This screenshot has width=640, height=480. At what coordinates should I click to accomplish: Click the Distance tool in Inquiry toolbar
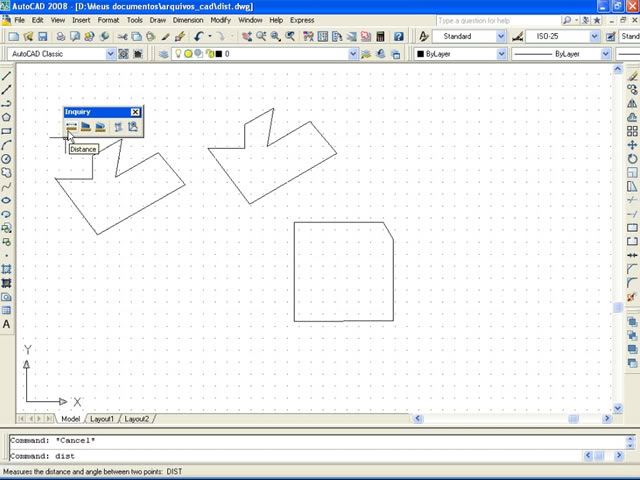pyautogui.click(x=71, y=127)
